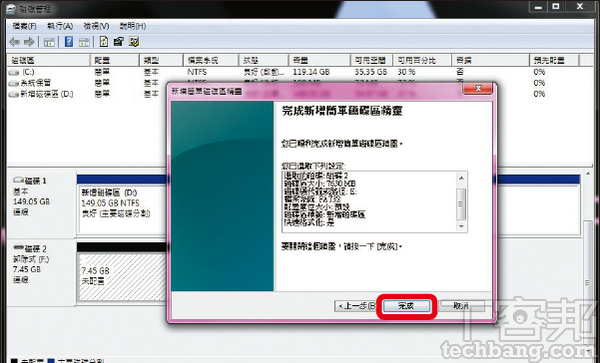Click settings list scrollbar down arrow

pos(461,226)
